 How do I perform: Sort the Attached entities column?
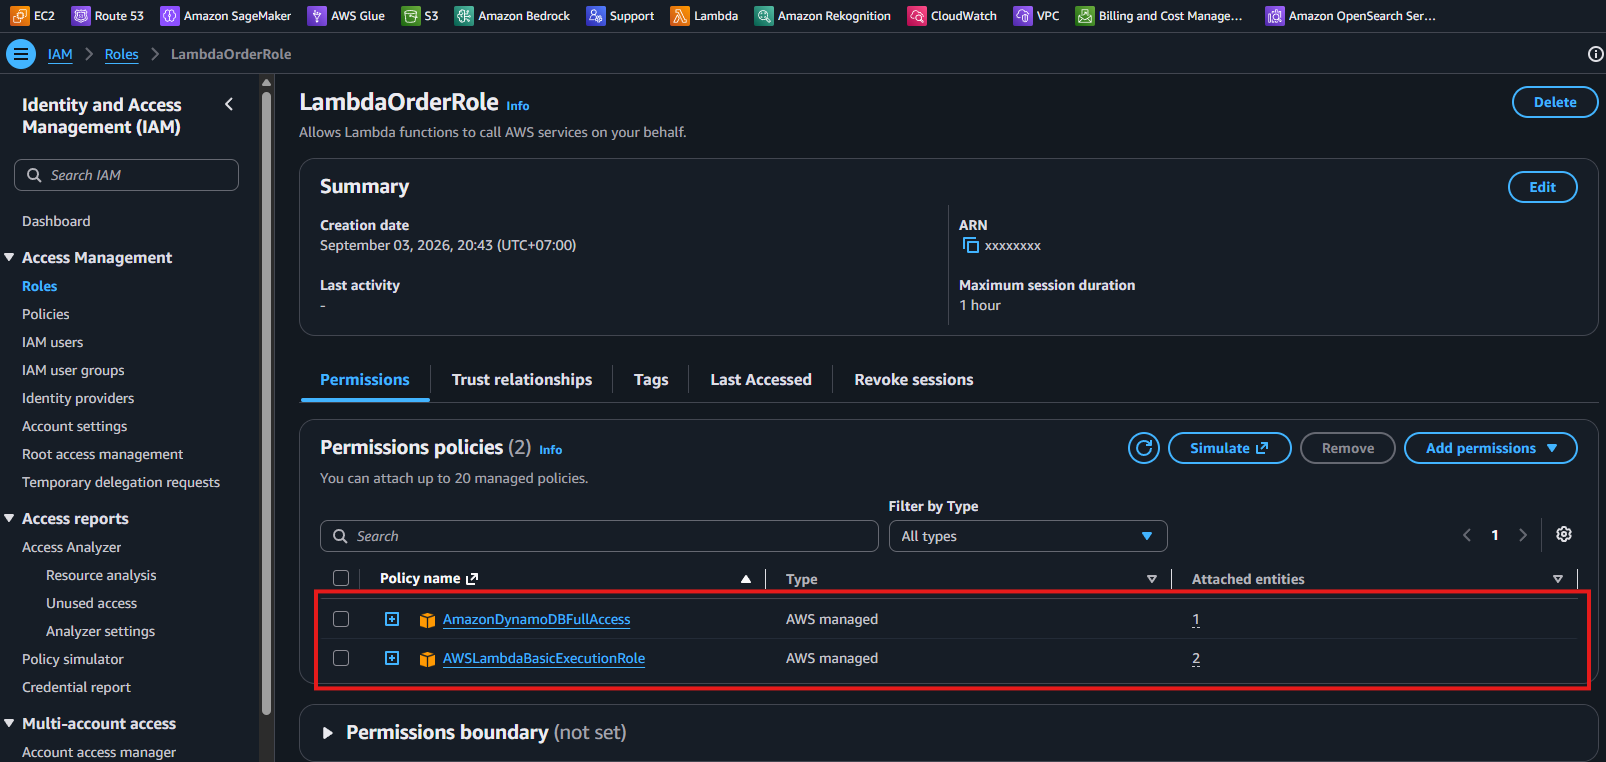(1558, 579)
